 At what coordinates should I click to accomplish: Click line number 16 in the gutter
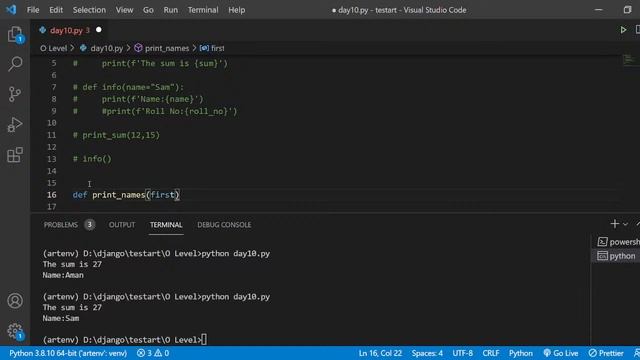click(51, 195)
